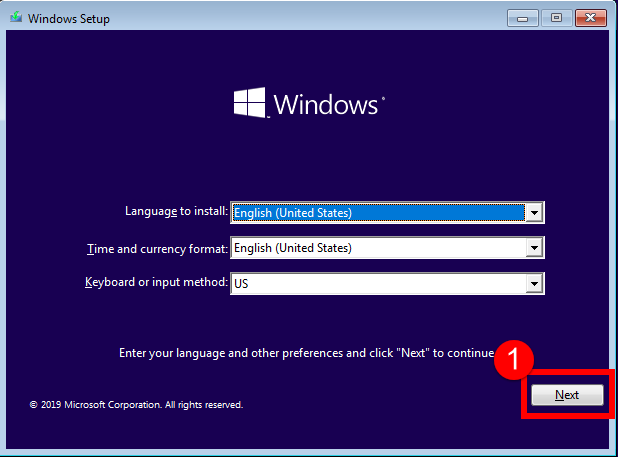Image resolution: width=618 pixels, height=457 pixels.
Task: Maximize the Windows Setup window
Action: [557, 18]
